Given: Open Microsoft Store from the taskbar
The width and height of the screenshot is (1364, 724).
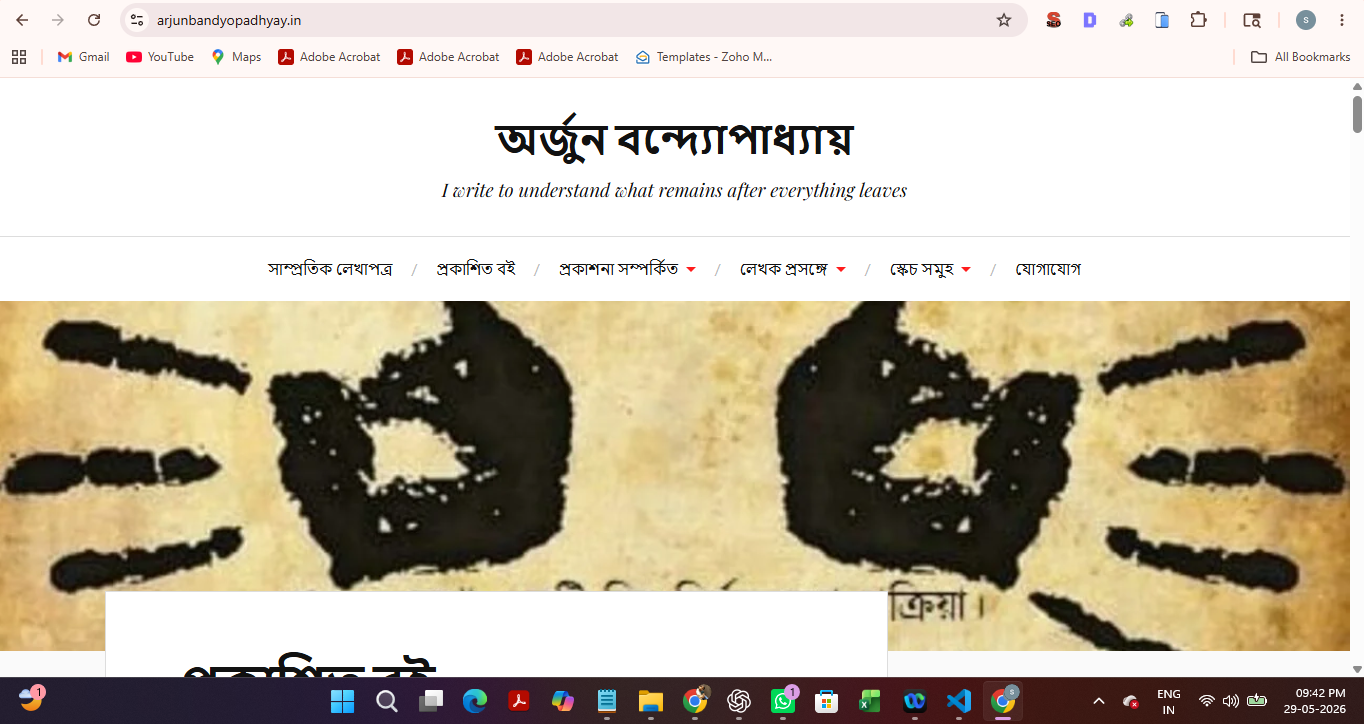Looking at the screenshot, I should 827,701.
